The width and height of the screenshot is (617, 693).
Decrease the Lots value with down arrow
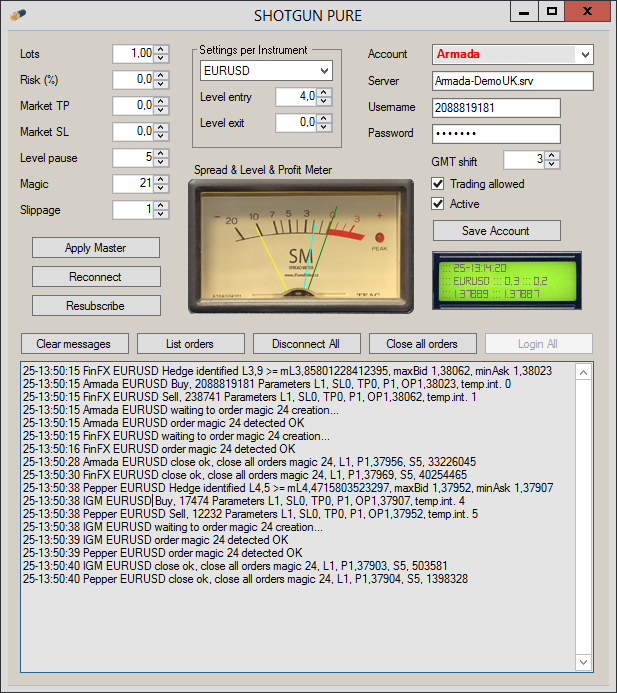[x=161, y=58]
